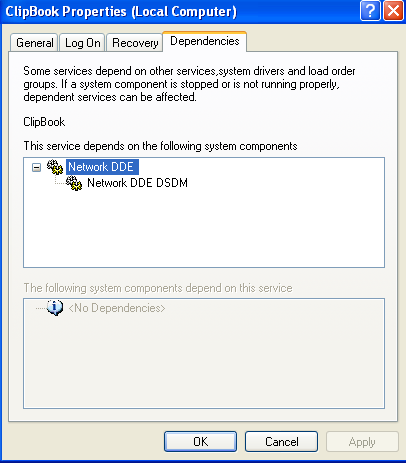Switch to the General tab
The height and width of the screenshot is (463, 407).
(34, 43)
